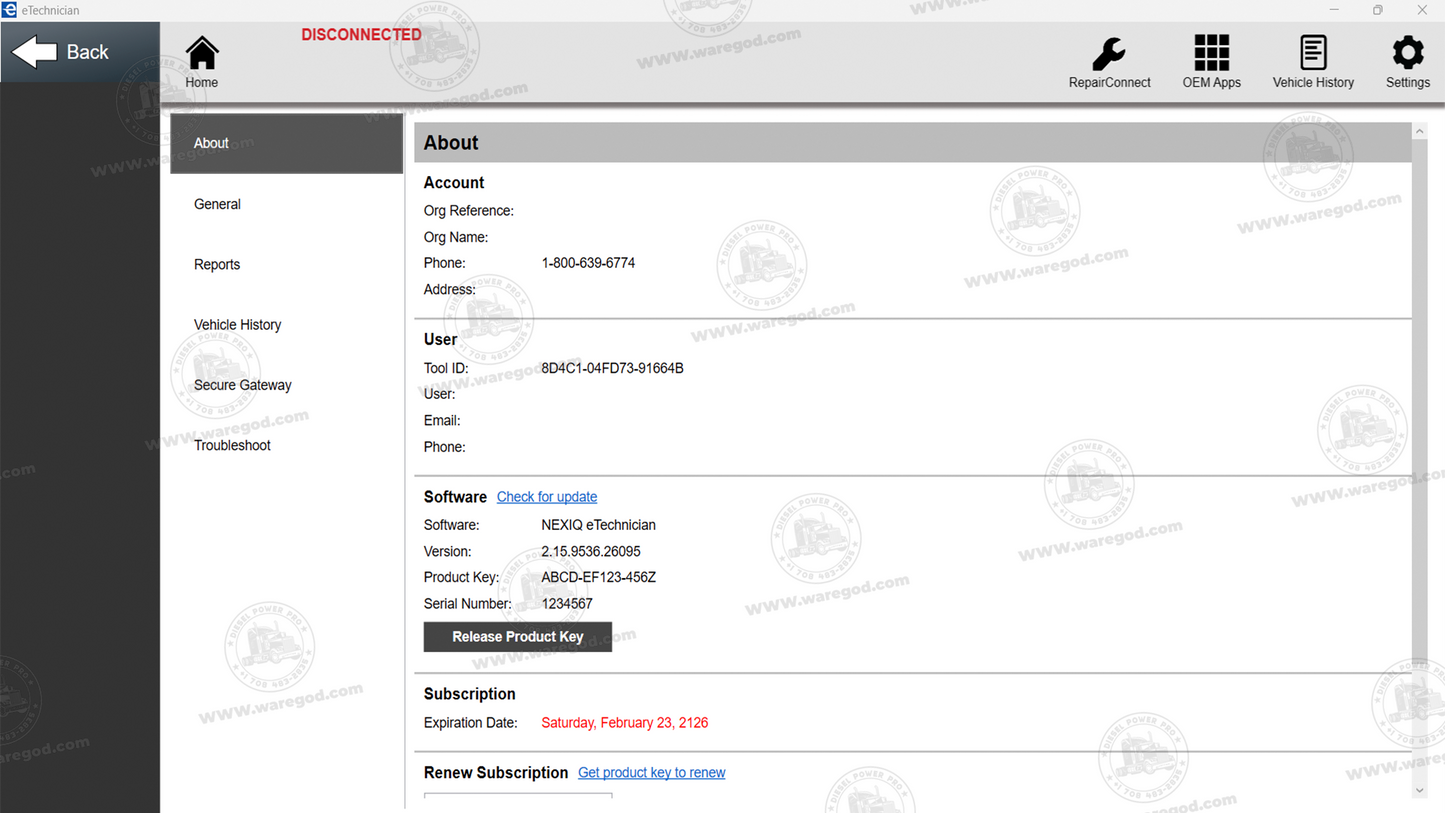
Task: Switch to the Reports section
Action: point(217,264)
